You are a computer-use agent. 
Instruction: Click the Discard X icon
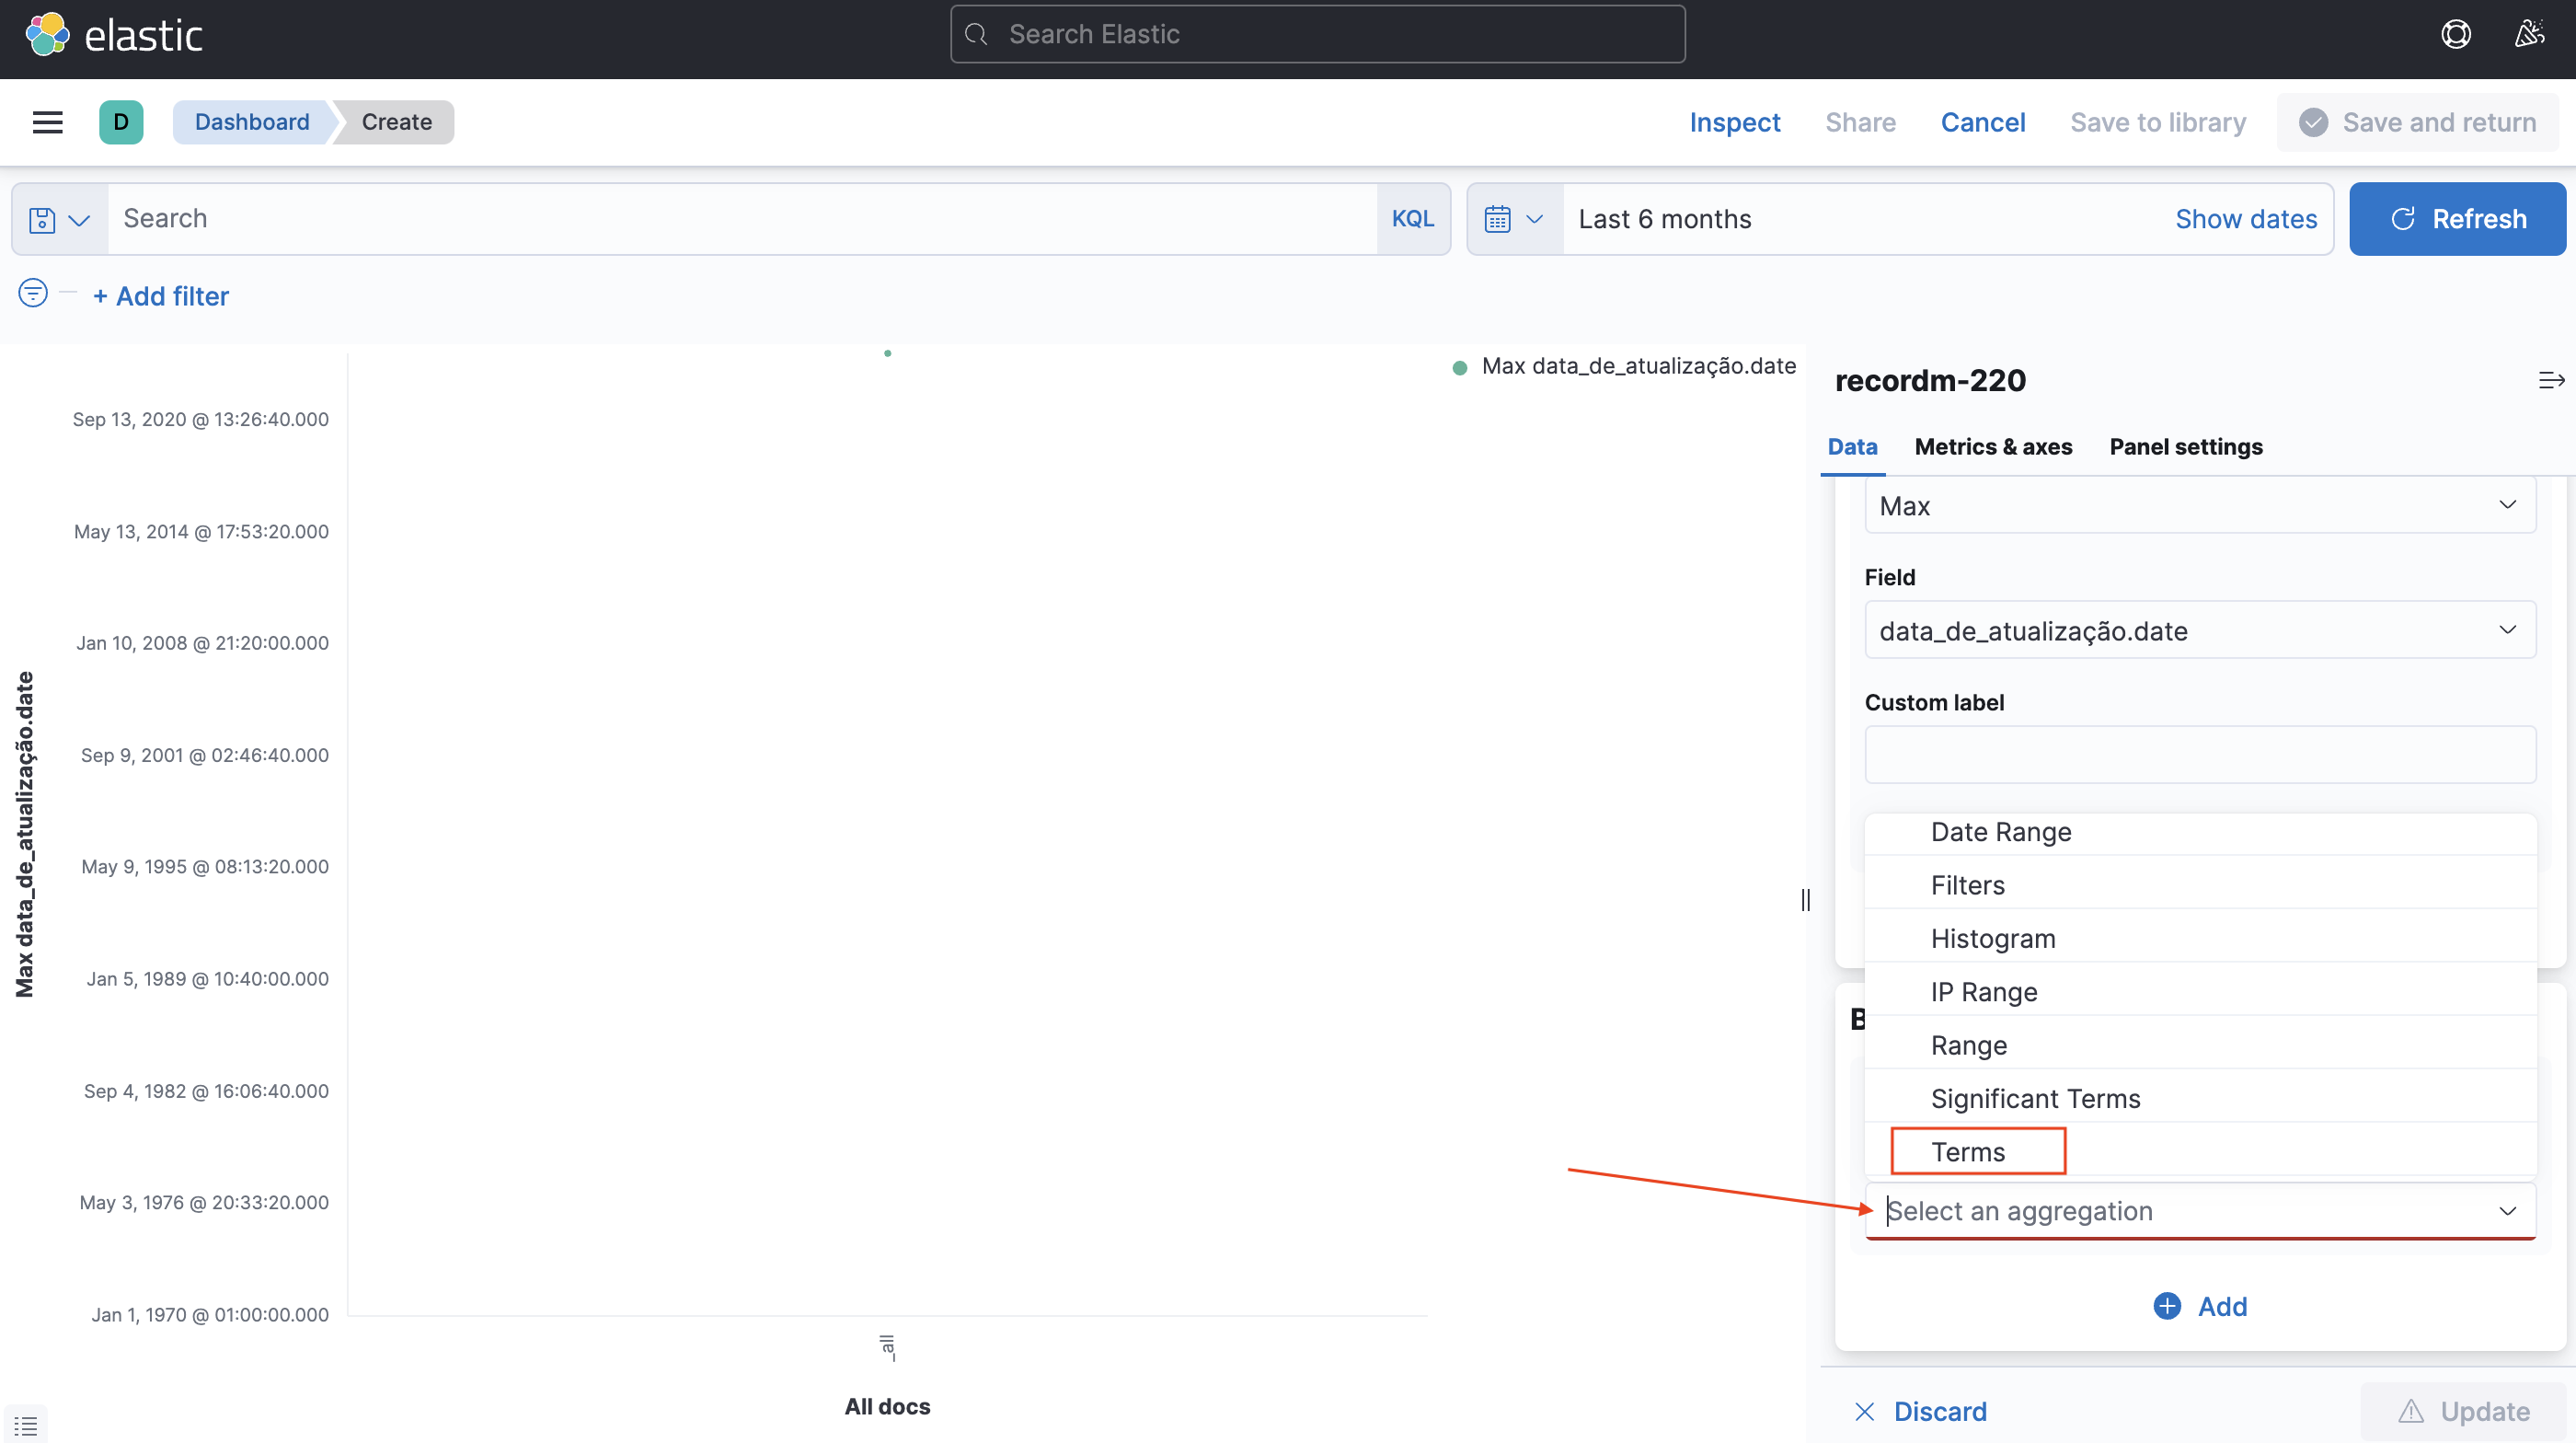1864,1411
